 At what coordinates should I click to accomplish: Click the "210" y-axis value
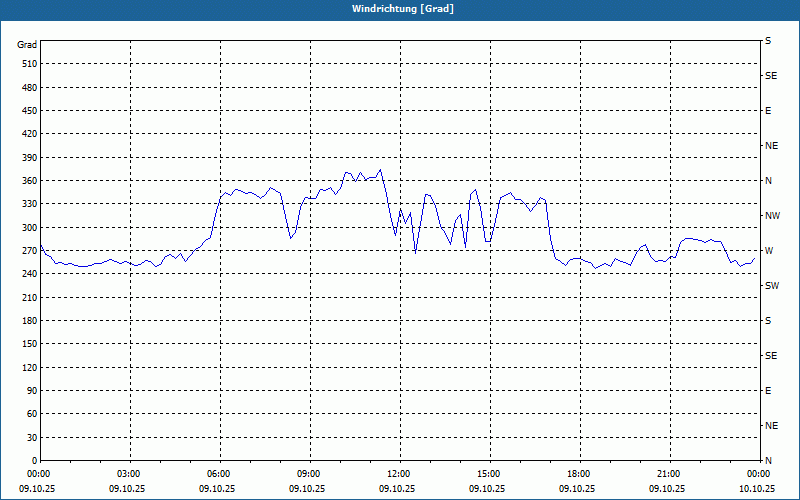[x=30, y=297]
